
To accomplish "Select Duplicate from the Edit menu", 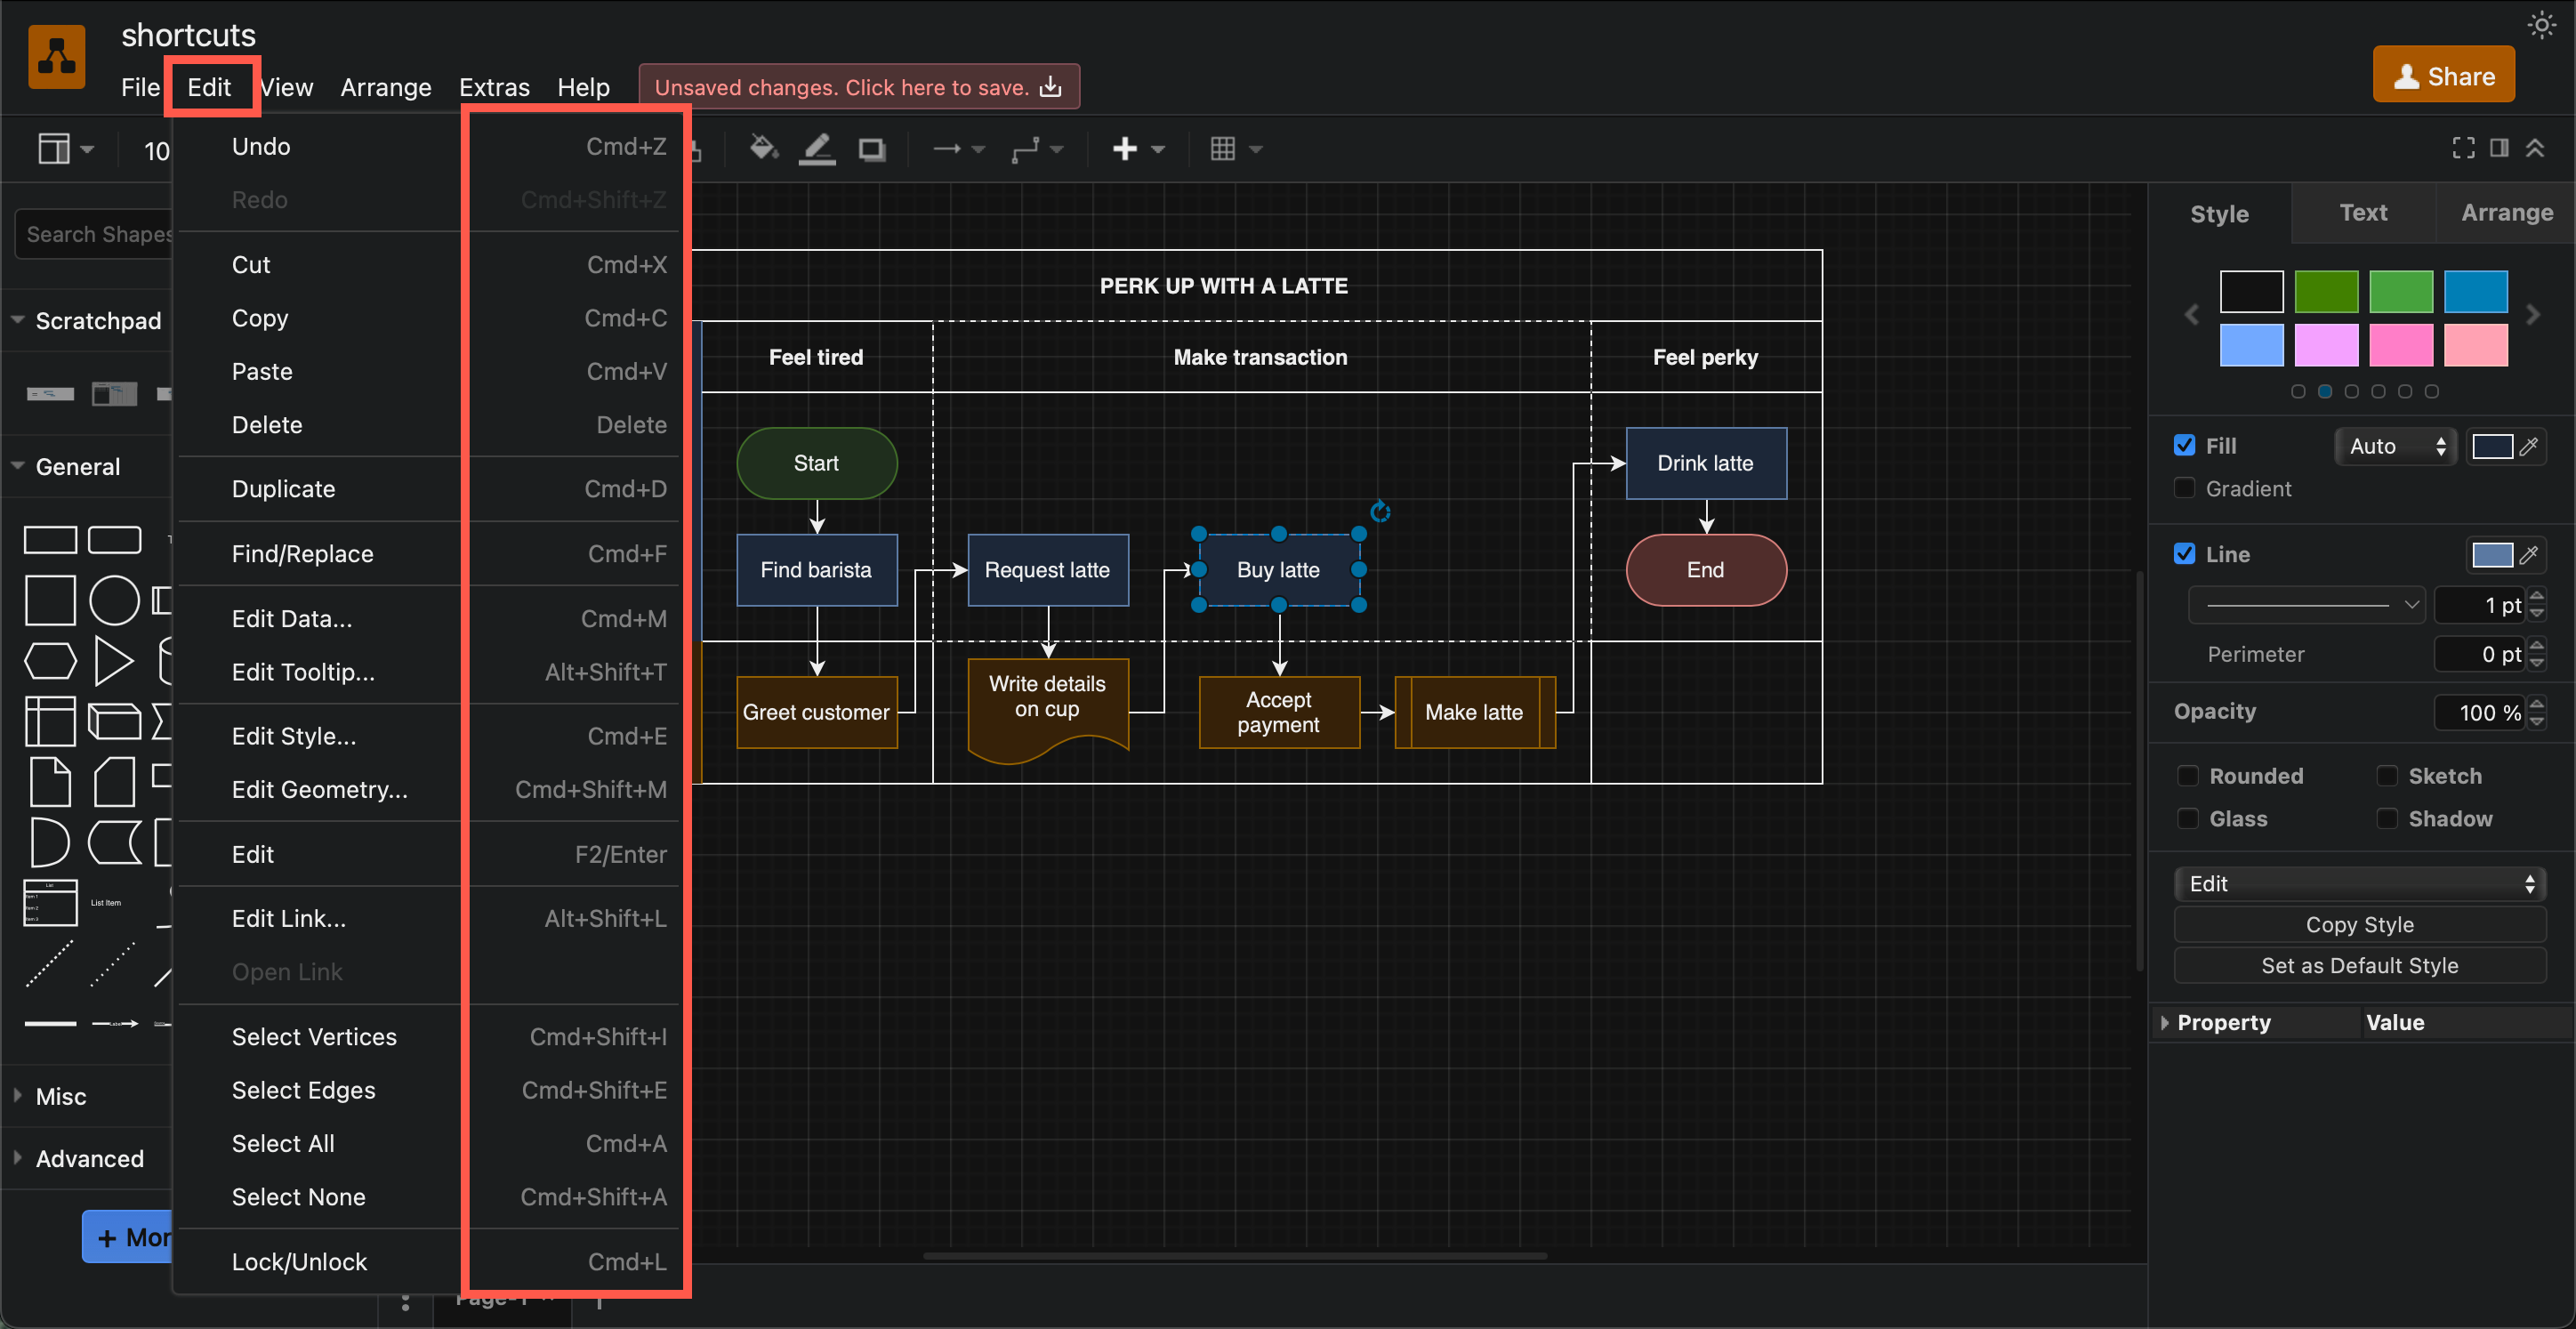I will [x=283, y=489].
